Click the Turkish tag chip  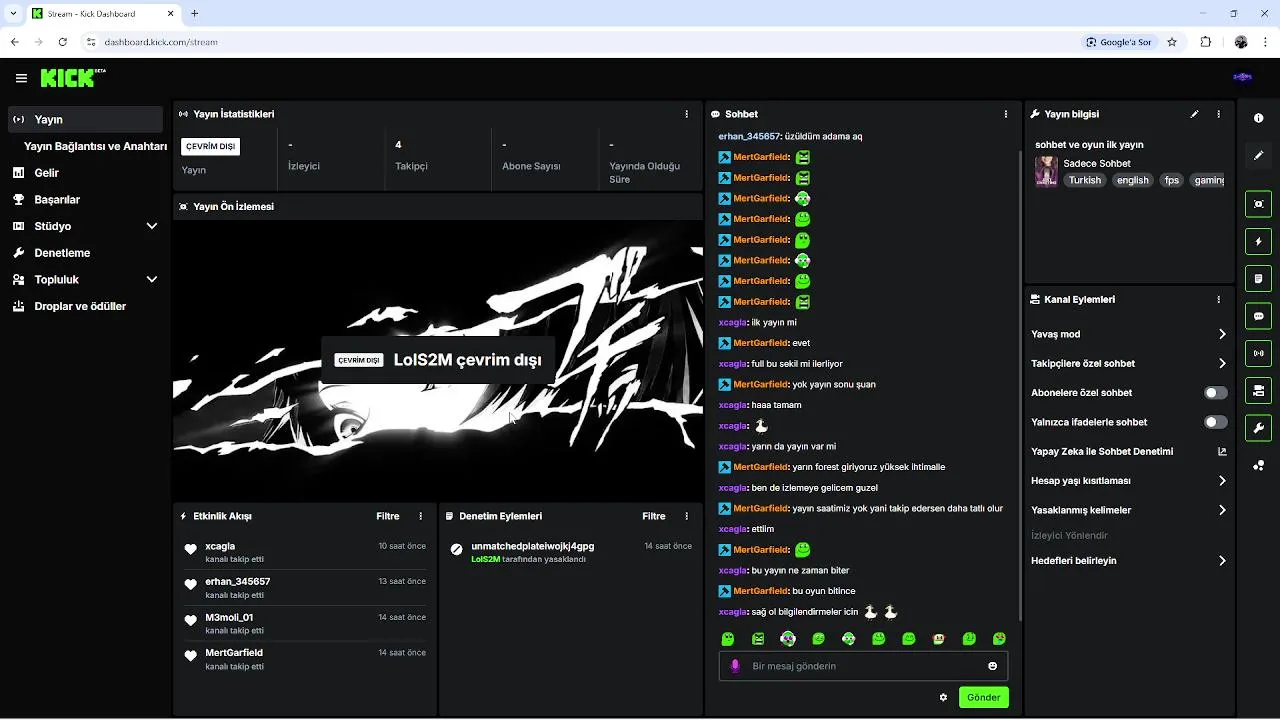tap(1084, 180)
